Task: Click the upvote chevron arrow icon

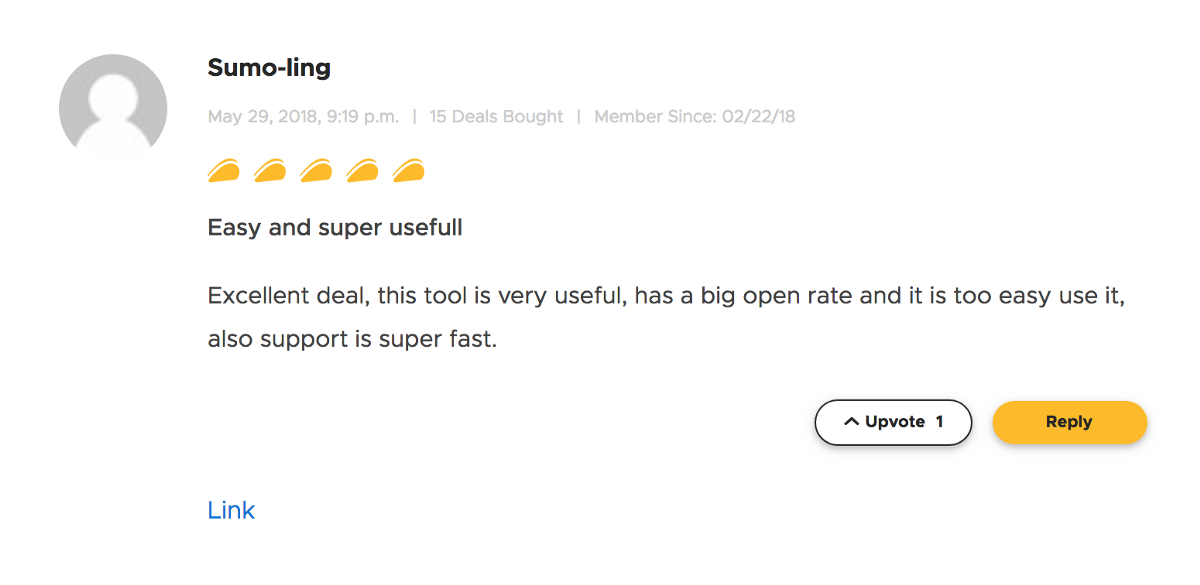Action: click(x=852, y=422)
